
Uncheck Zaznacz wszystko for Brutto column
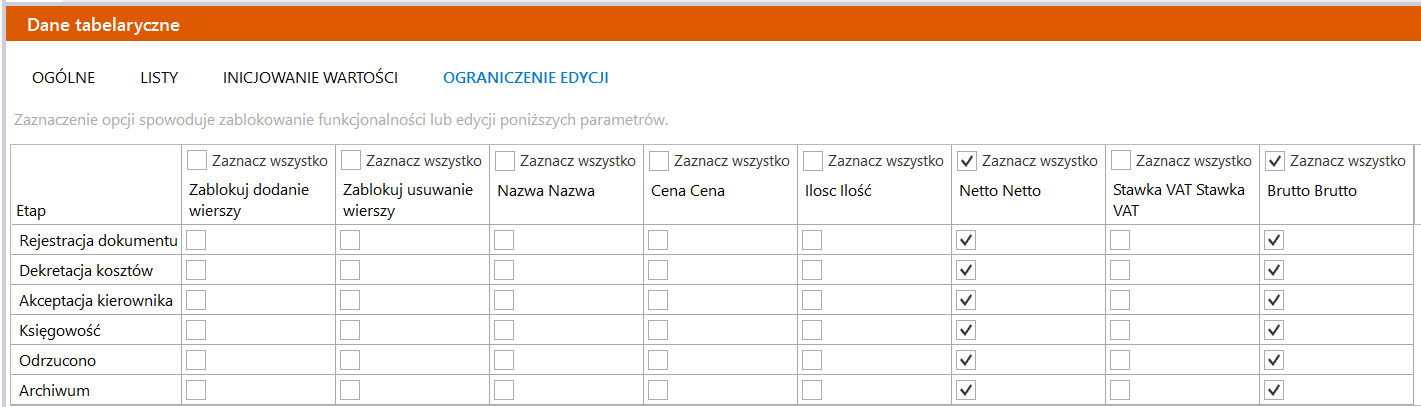(x=1275, y=160)
